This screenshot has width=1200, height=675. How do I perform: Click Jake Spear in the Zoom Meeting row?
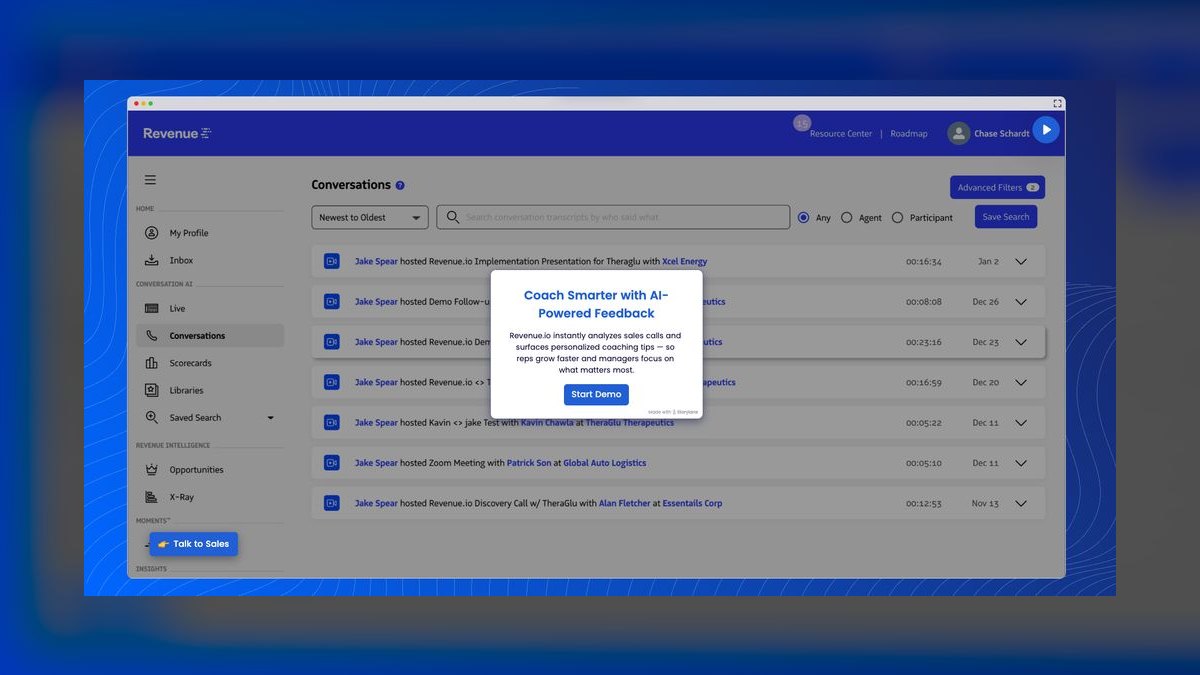click(x=376, y=463)
